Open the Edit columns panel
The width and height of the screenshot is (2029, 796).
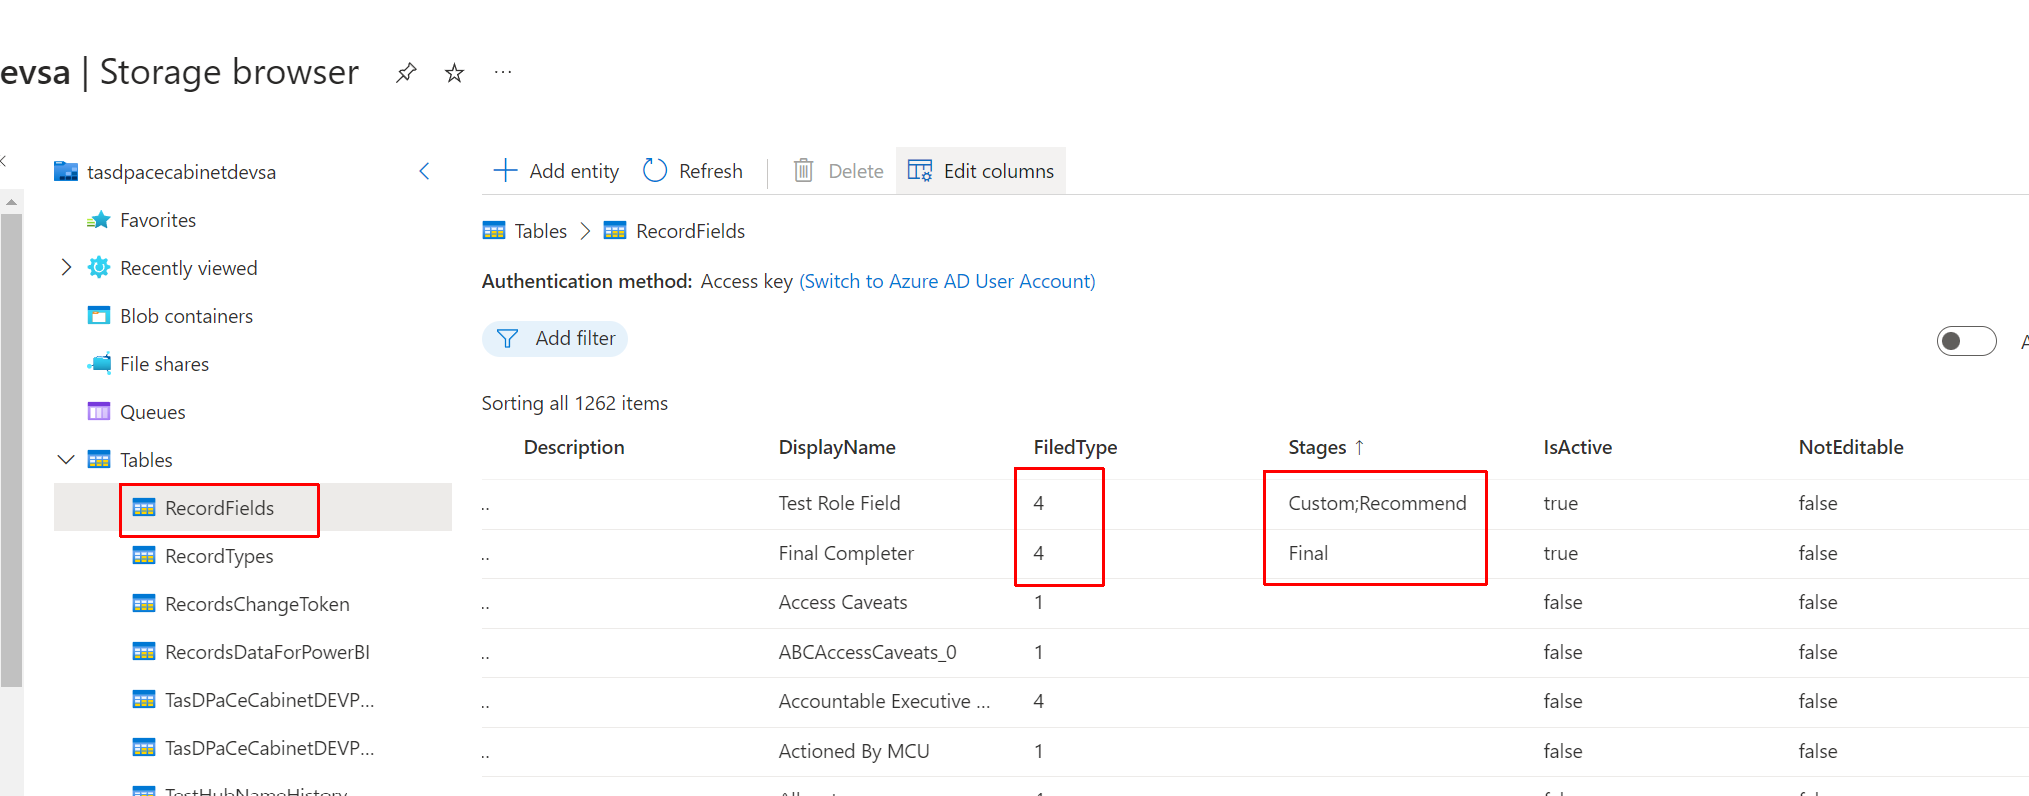tap(981, 171)
